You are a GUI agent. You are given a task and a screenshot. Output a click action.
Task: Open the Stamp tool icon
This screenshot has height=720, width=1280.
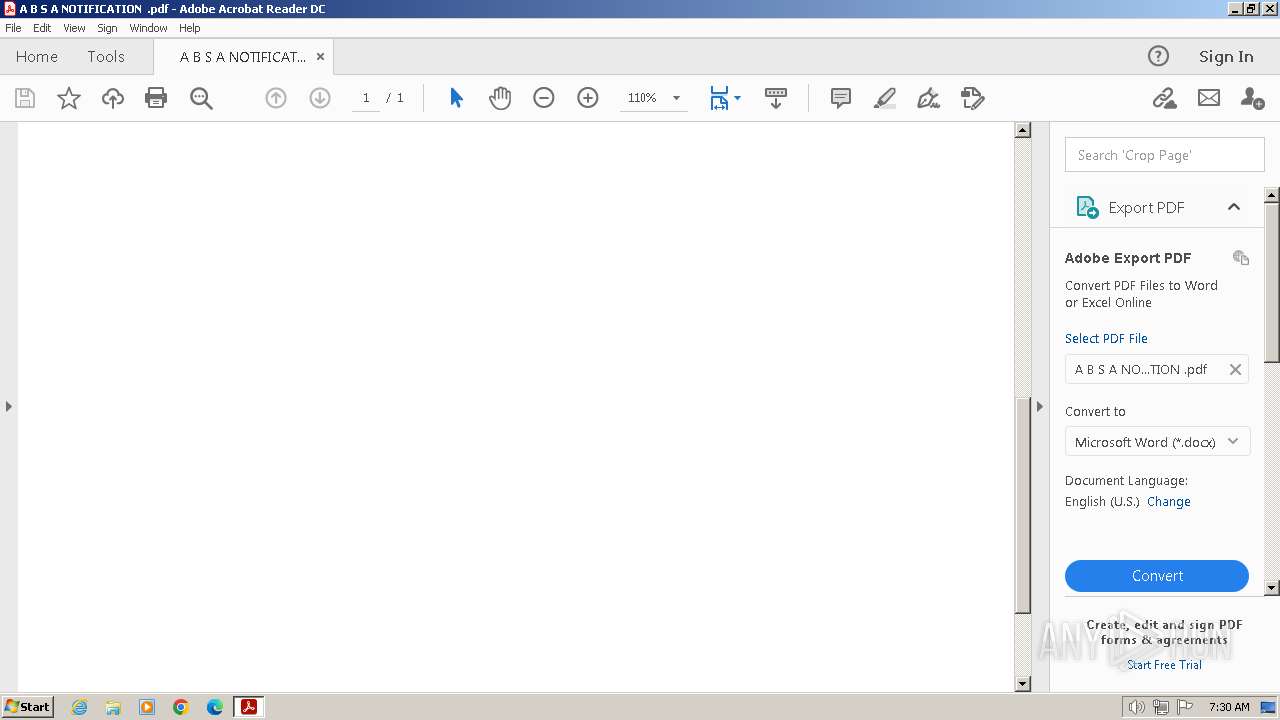tap(973, 98)
